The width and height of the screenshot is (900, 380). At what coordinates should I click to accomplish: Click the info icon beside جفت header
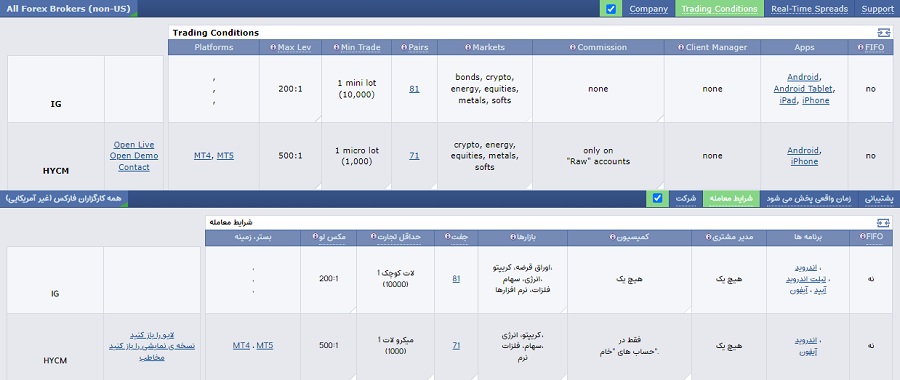447,237
